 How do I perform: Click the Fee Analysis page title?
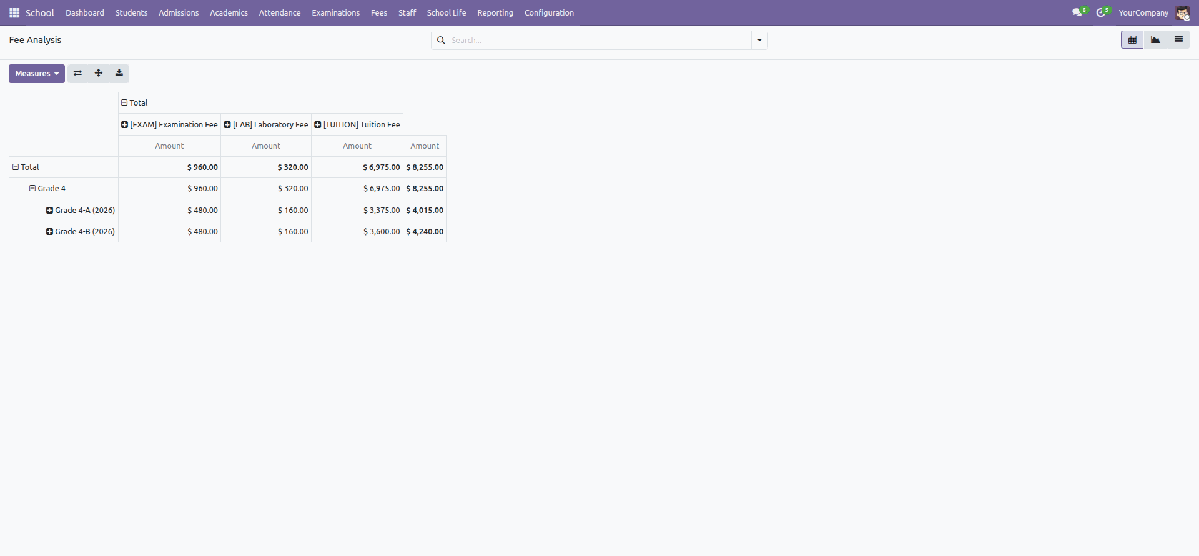pos(35,40)
